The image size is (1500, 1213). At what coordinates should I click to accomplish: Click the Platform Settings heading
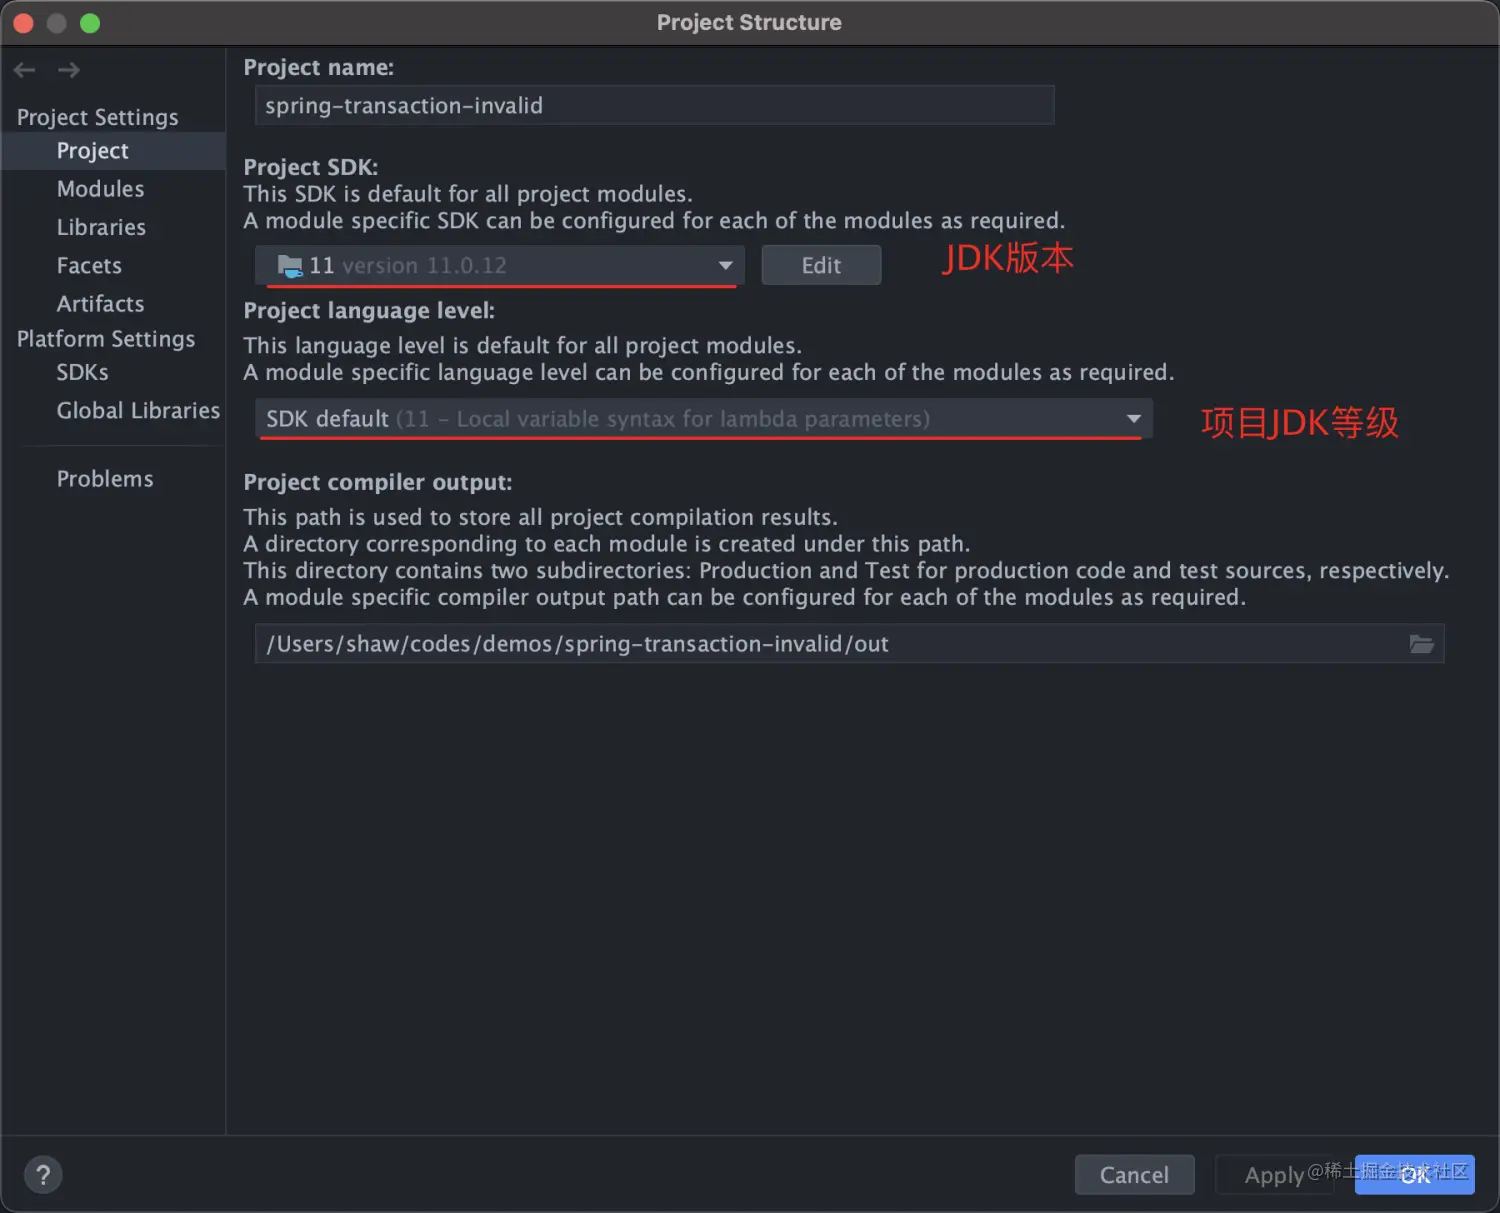pyautogui.click(x=106, y=339)
